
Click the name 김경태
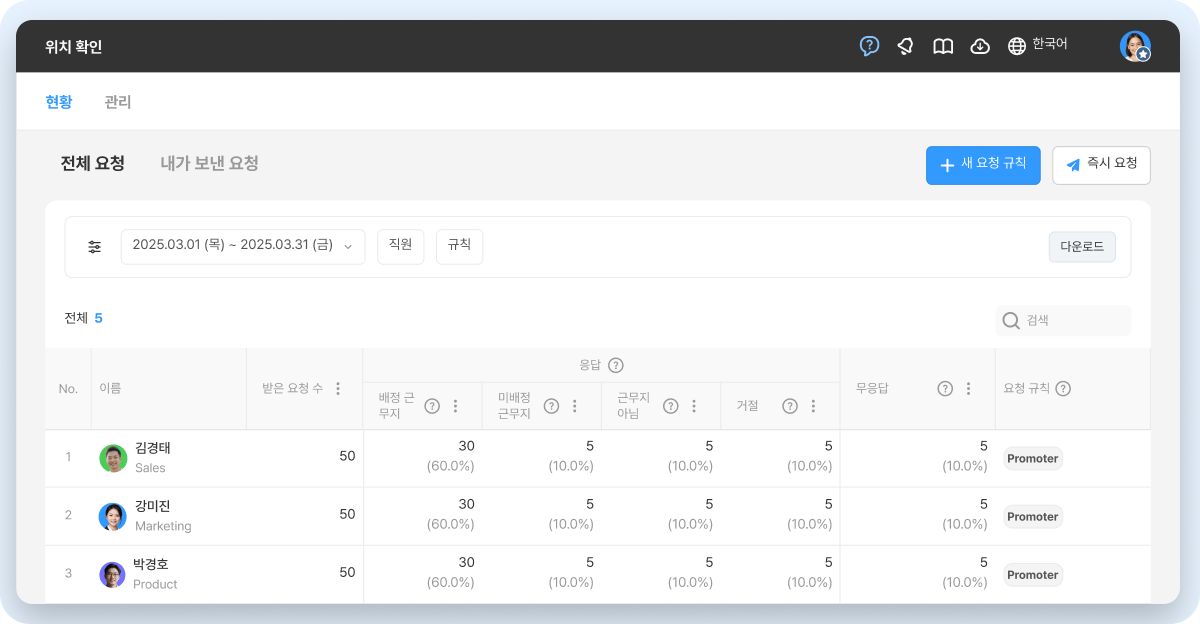point(153,447)
